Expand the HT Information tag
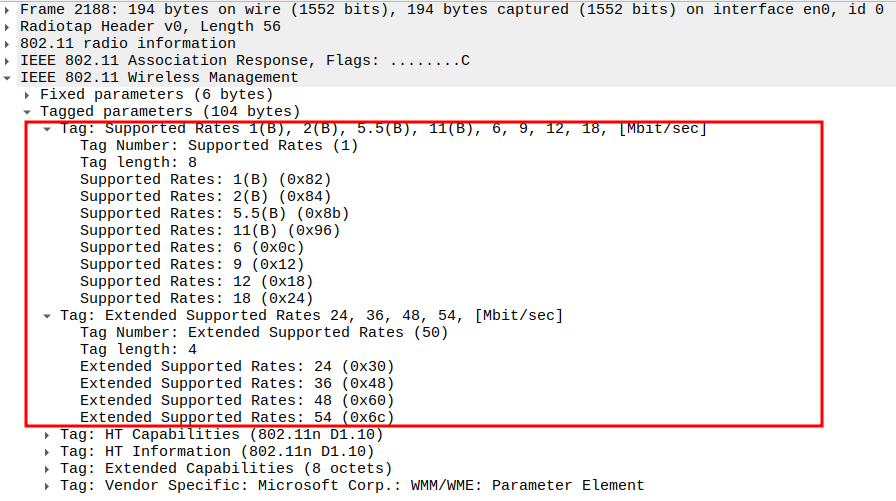The width and height of the screenshot is (896, 501). point(48,452)
